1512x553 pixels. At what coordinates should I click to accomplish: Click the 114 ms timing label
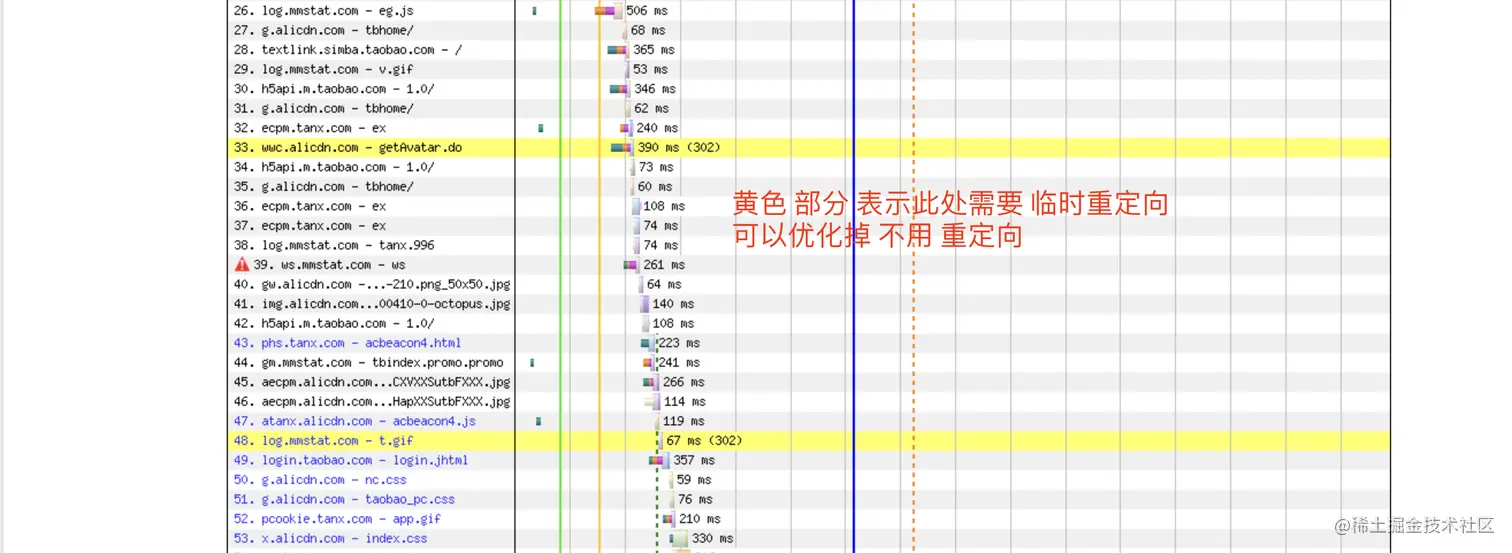[684, 402]
